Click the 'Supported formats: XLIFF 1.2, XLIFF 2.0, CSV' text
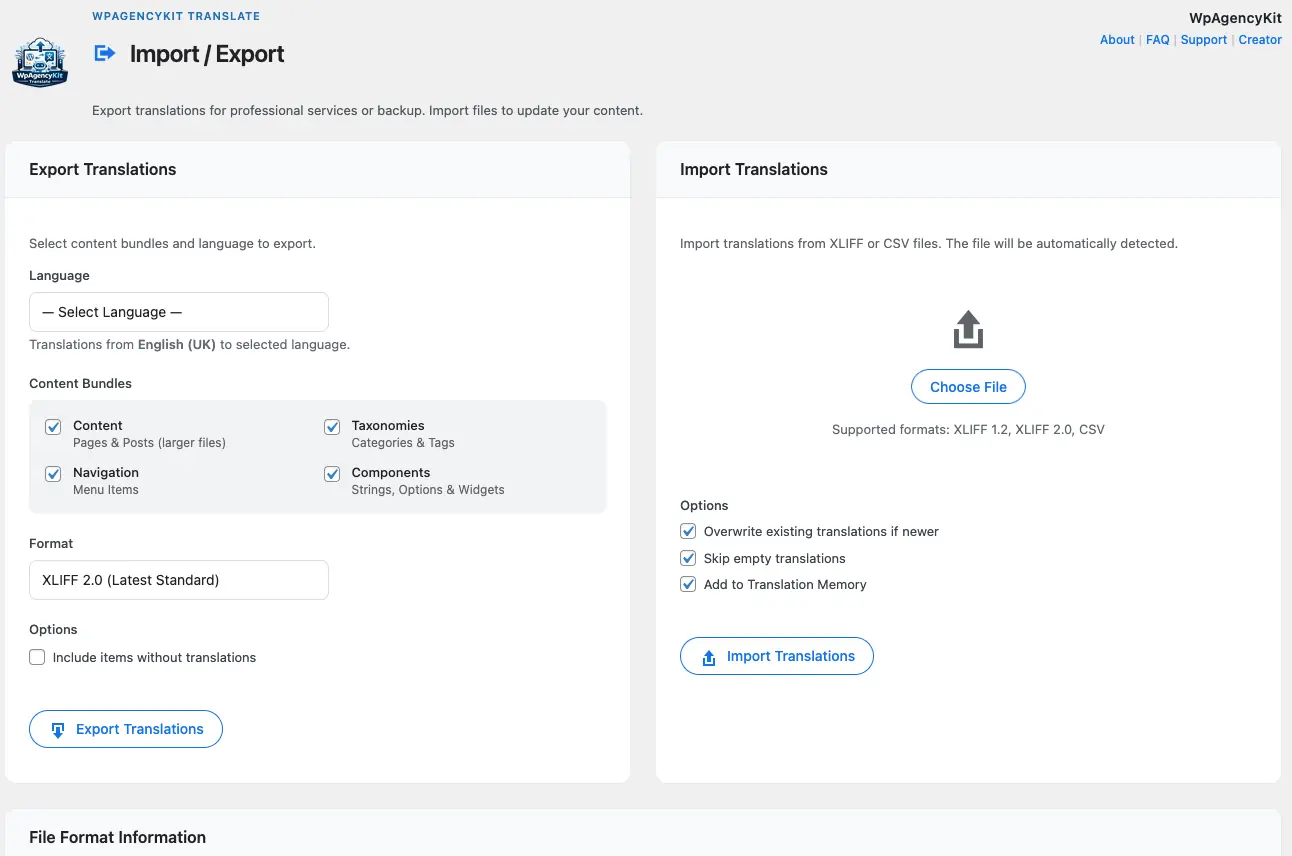This screenshot has height=856, width=1292. [968, 430]
